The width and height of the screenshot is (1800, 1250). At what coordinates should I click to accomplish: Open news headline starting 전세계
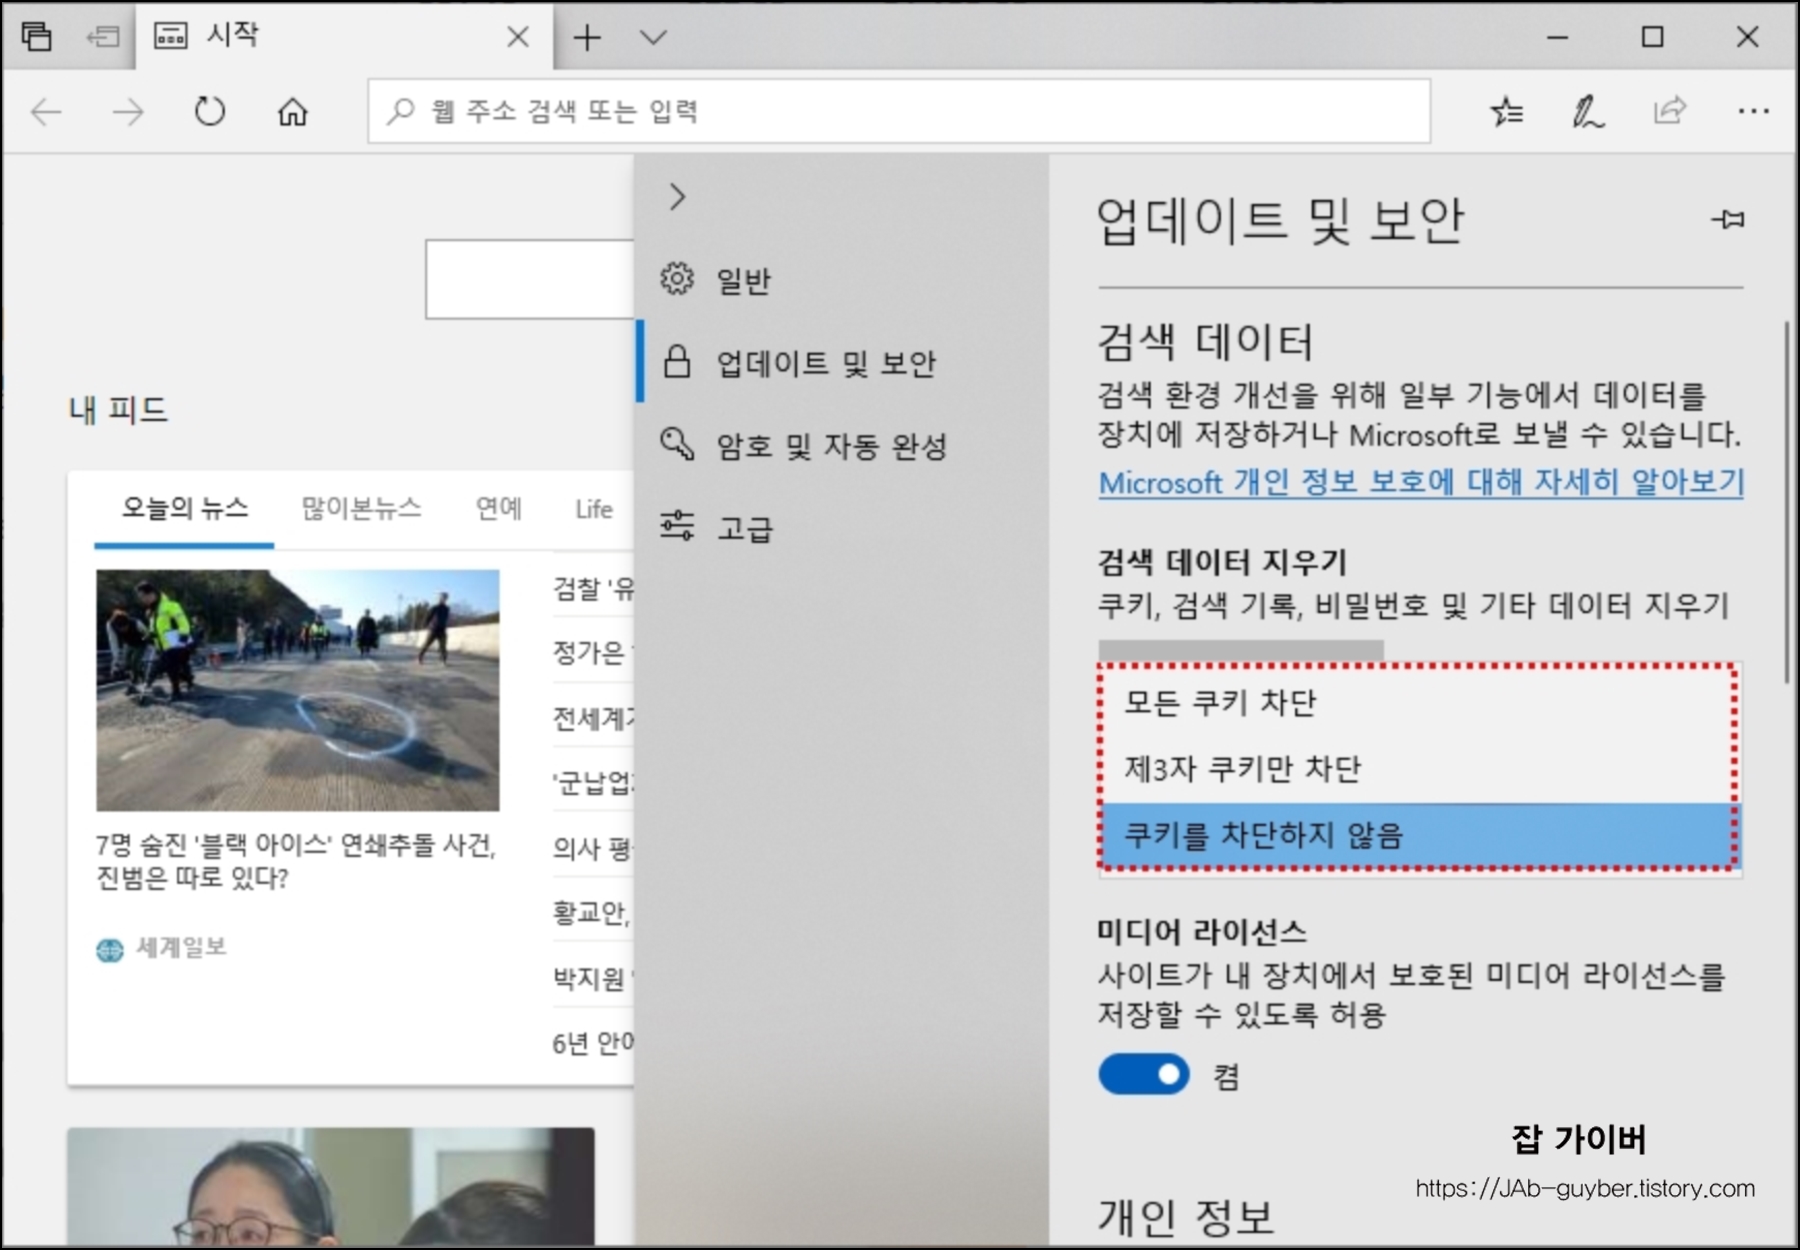(593, 718)
